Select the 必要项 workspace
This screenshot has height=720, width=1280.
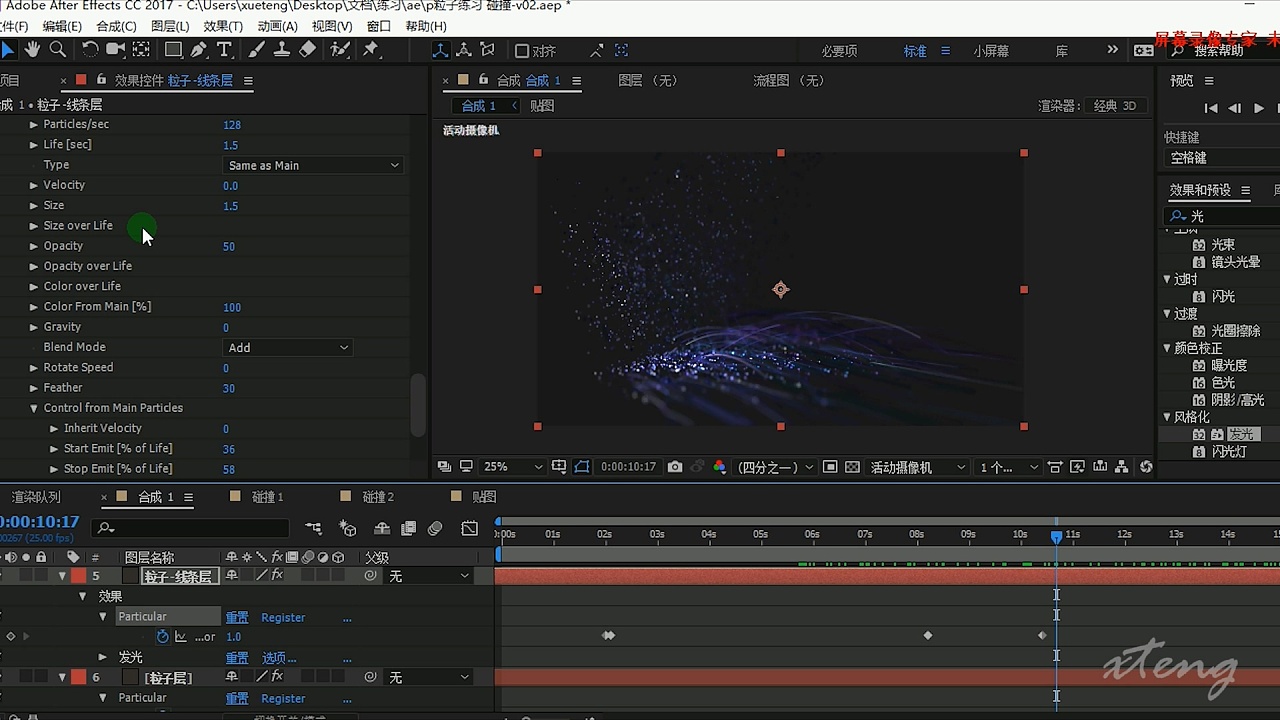[839, 51]
